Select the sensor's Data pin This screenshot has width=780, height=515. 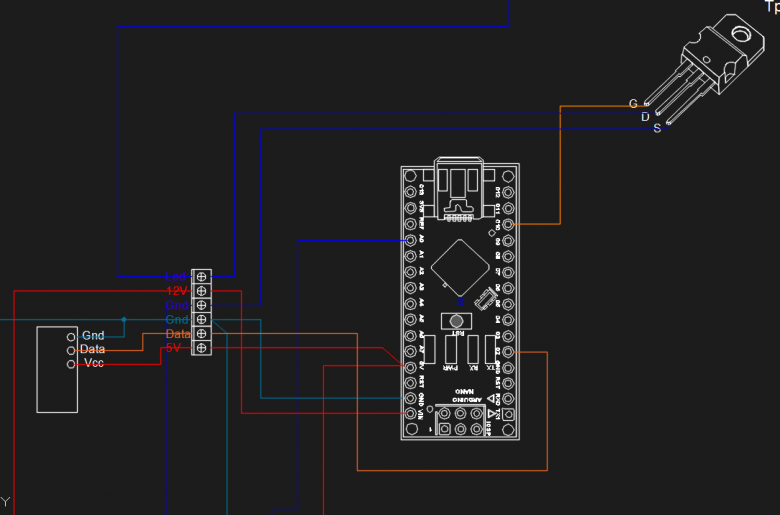(x=70, y=350)
